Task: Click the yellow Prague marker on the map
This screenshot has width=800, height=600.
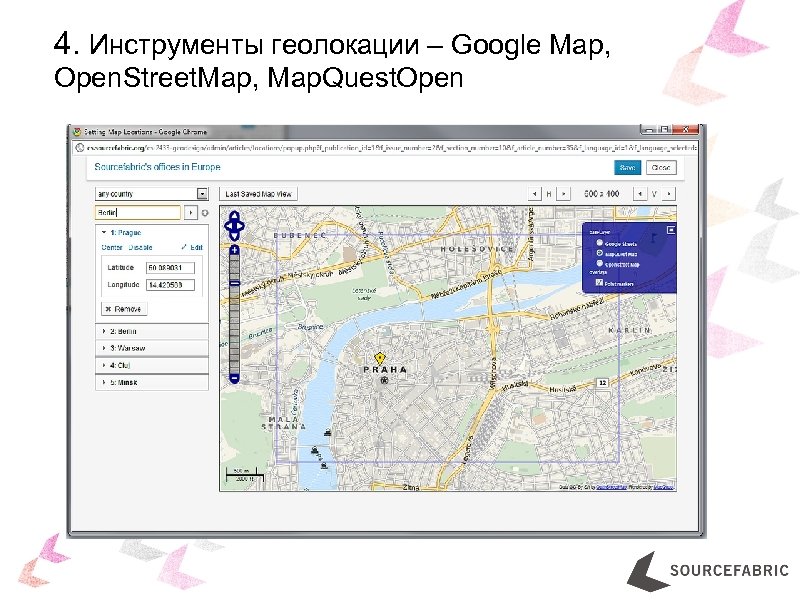Action: point(379,358)
